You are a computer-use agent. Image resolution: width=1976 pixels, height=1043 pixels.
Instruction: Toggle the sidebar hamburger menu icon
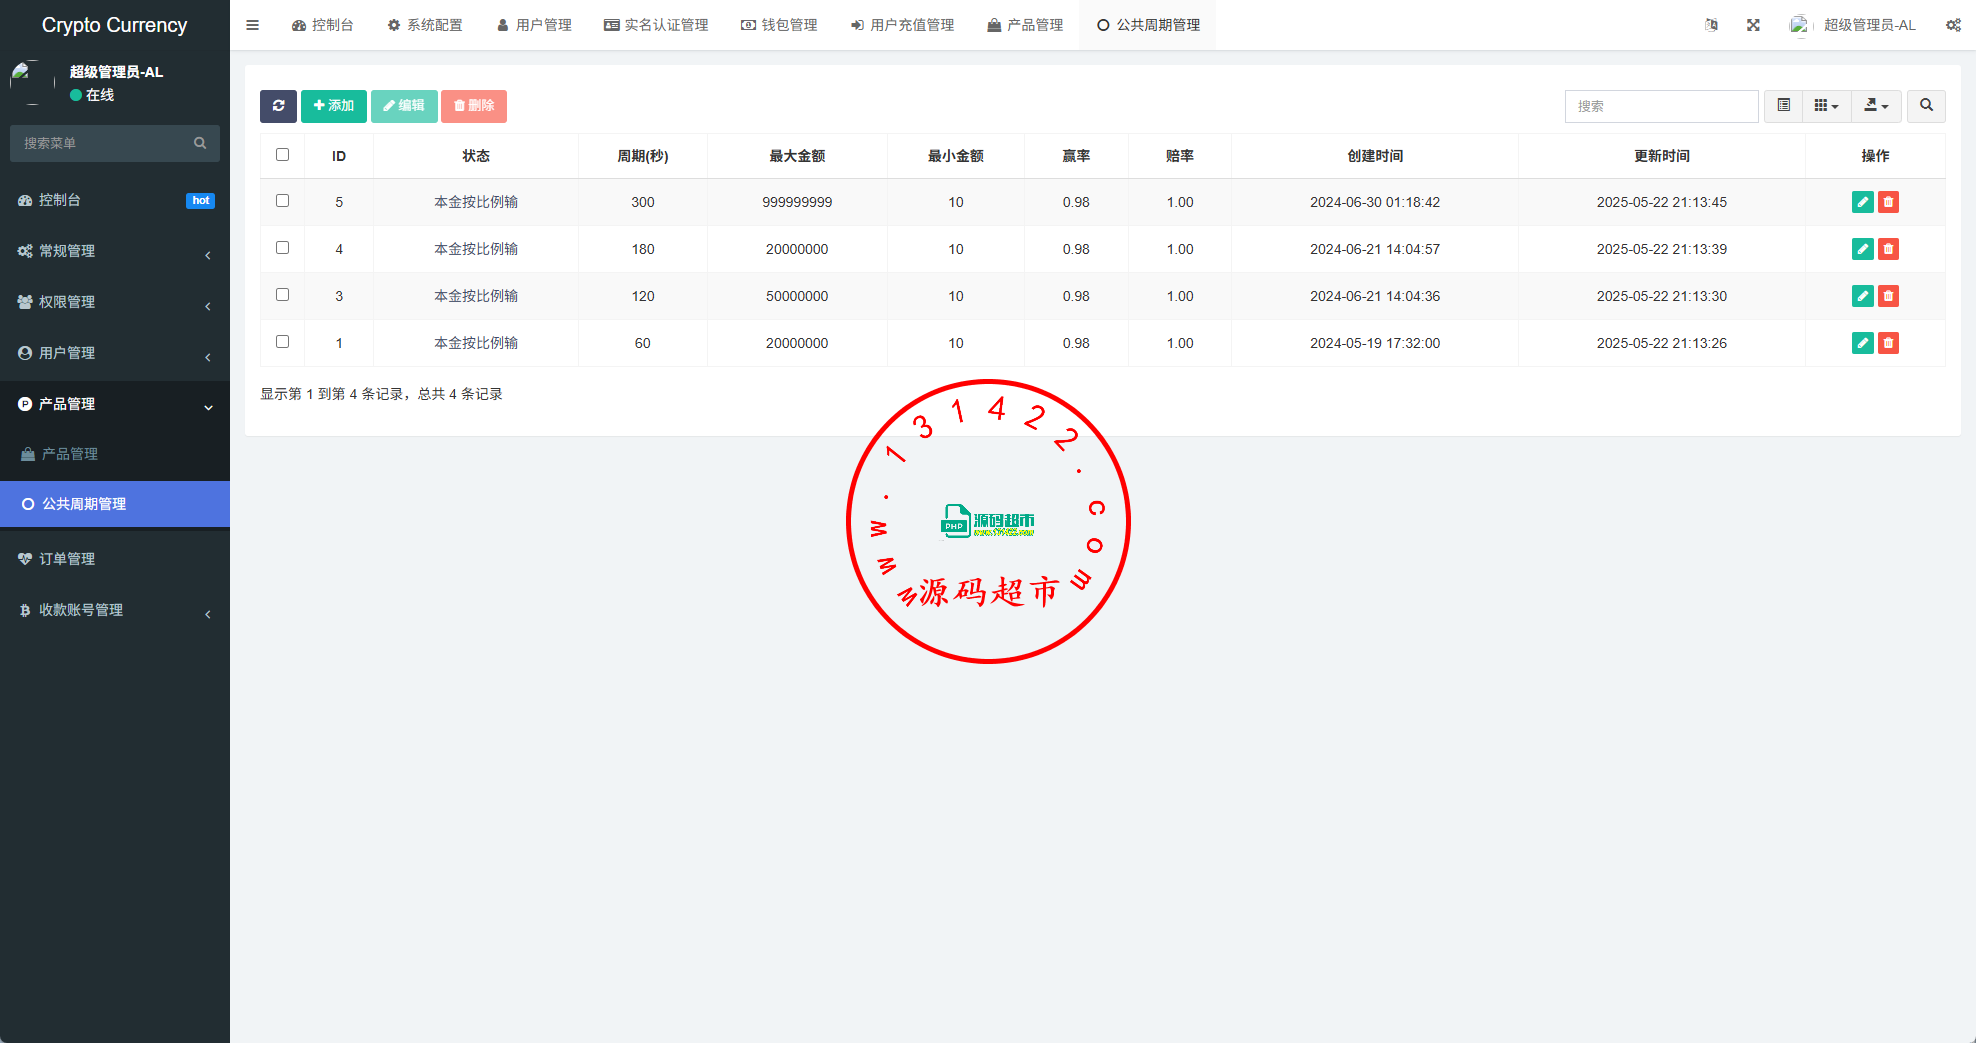(253, 25)
